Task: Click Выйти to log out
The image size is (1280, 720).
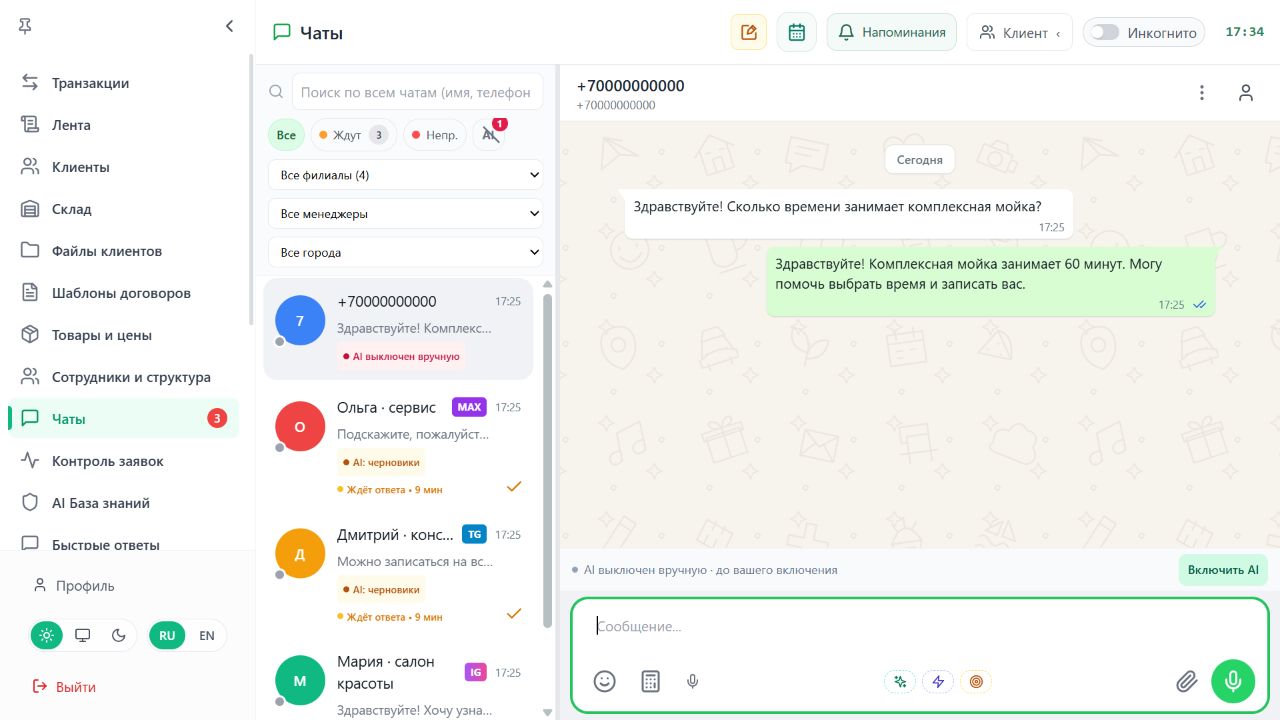Action: (x=64, y=687)
